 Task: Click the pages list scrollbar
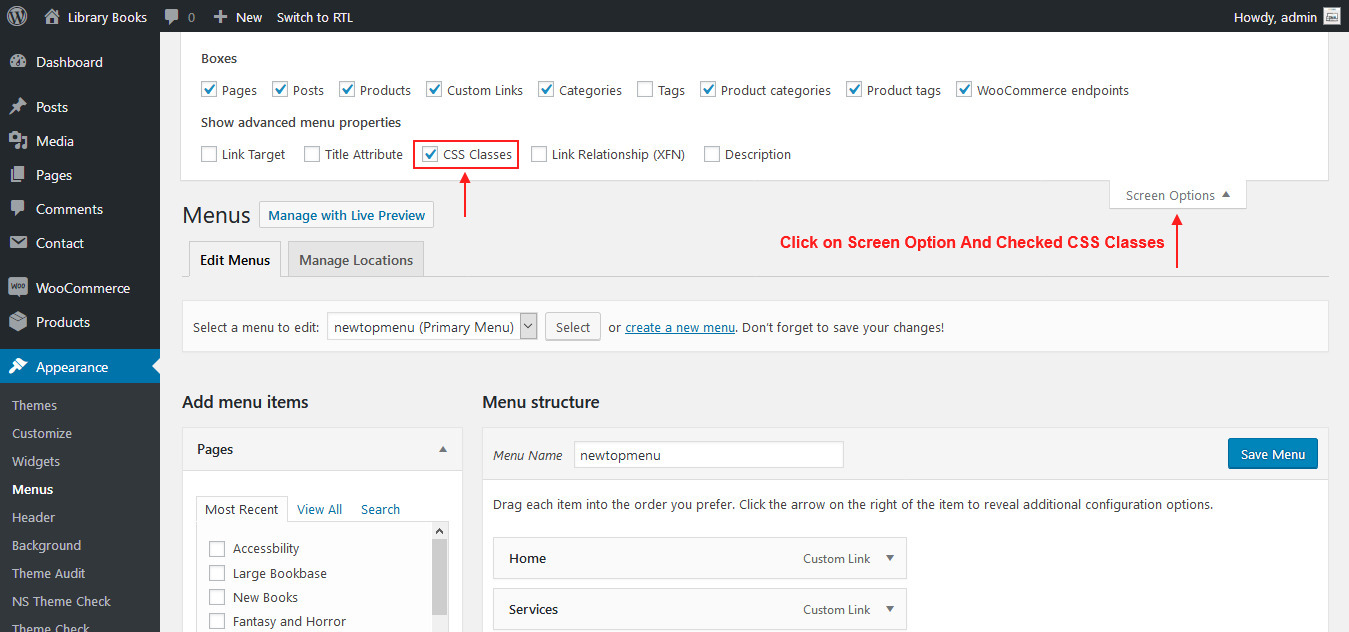pos(439,577)
